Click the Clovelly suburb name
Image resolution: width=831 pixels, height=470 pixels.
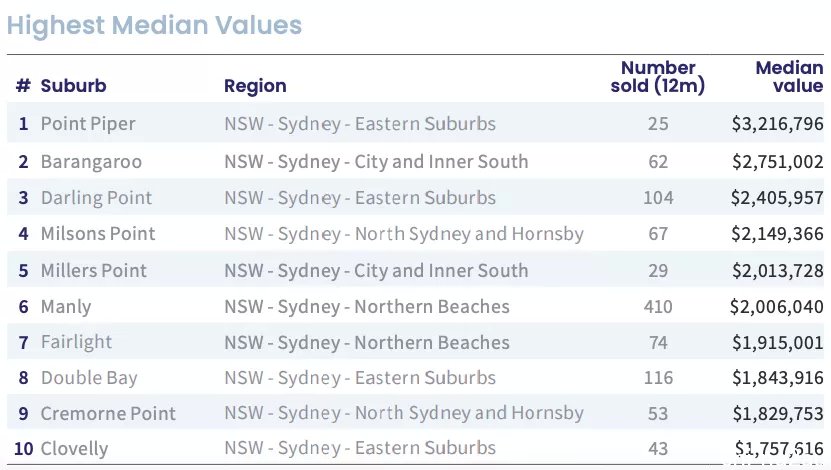[74, 449]
